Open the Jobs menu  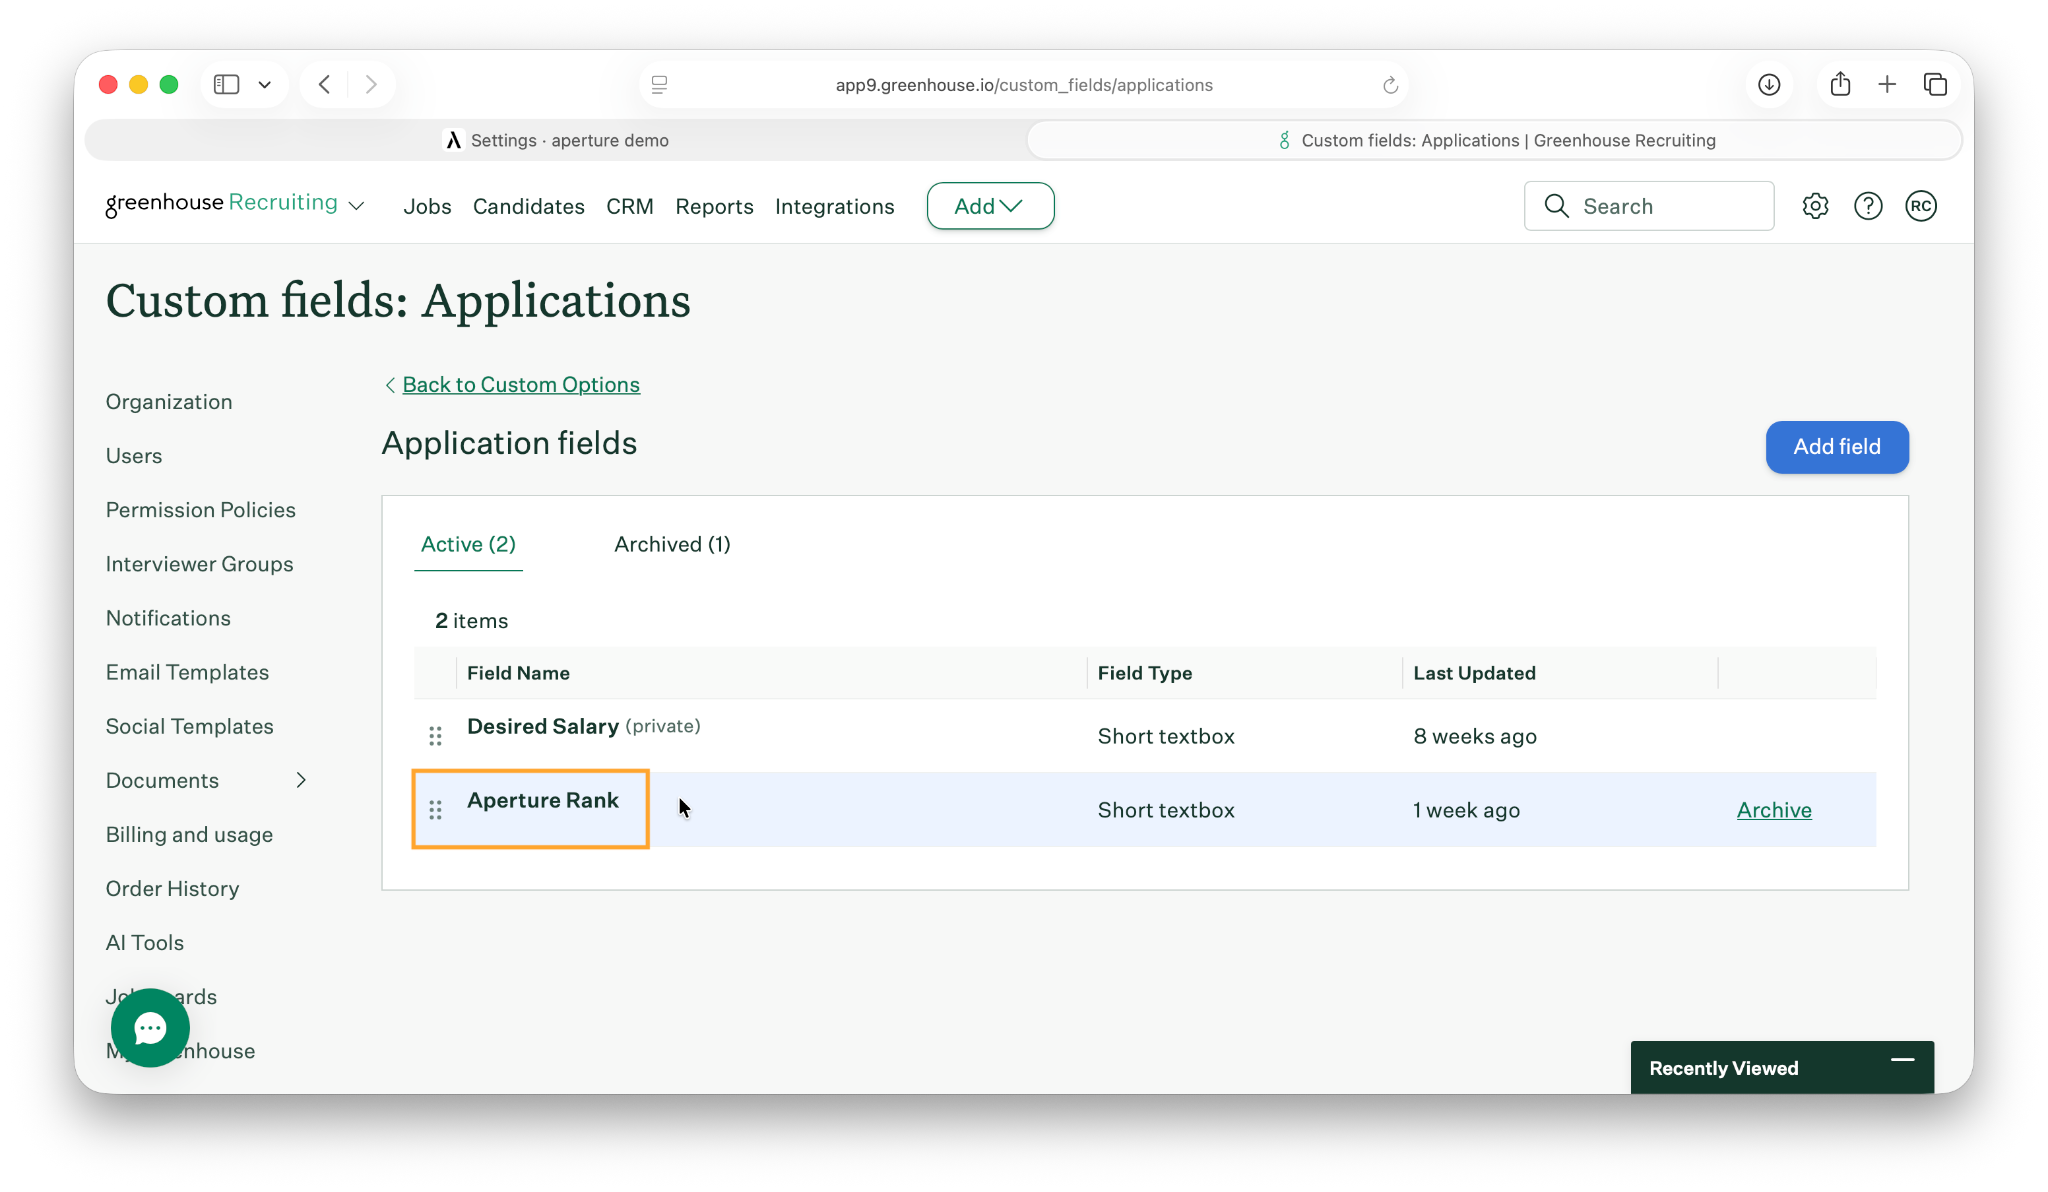427,207
